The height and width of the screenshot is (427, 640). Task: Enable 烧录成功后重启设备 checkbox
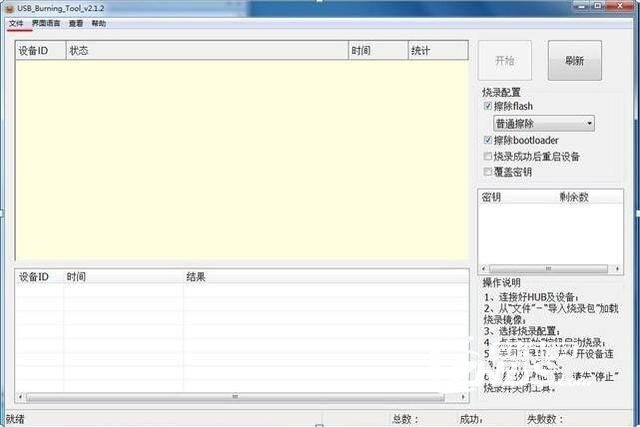[487, 156]
